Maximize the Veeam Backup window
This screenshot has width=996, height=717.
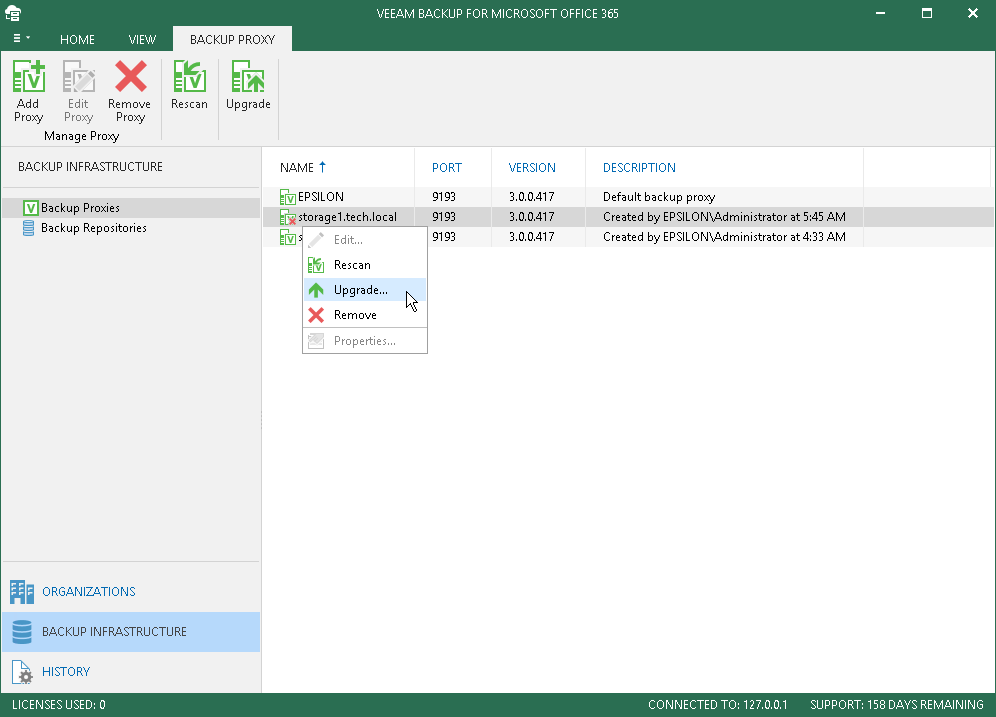(927, 13)
